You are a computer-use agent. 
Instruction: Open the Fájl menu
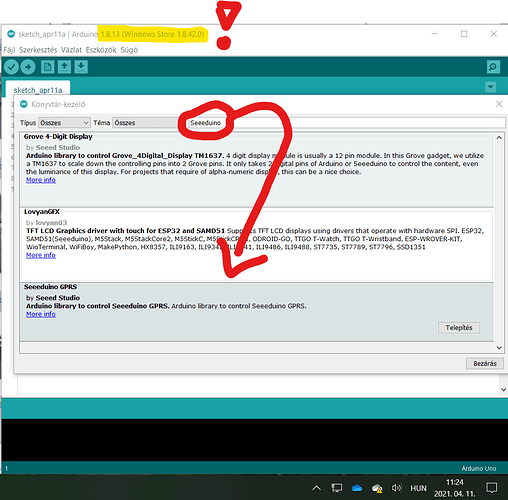coord(9,50)
